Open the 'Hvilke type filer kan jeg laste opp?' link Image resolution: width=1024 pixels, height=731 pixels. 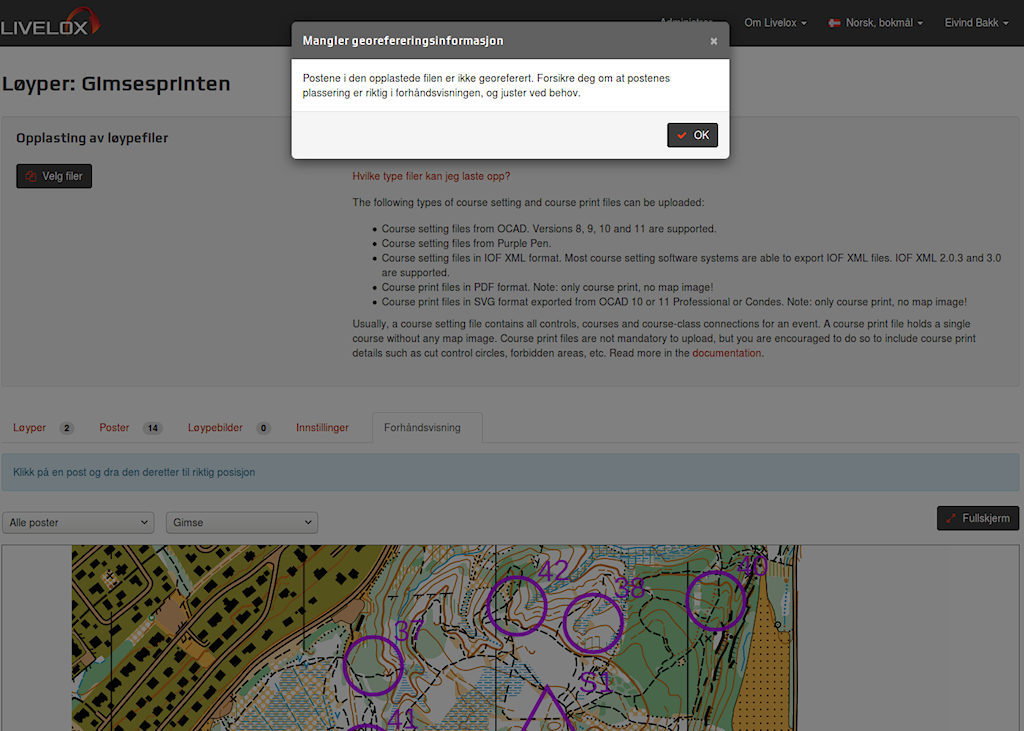431,176
